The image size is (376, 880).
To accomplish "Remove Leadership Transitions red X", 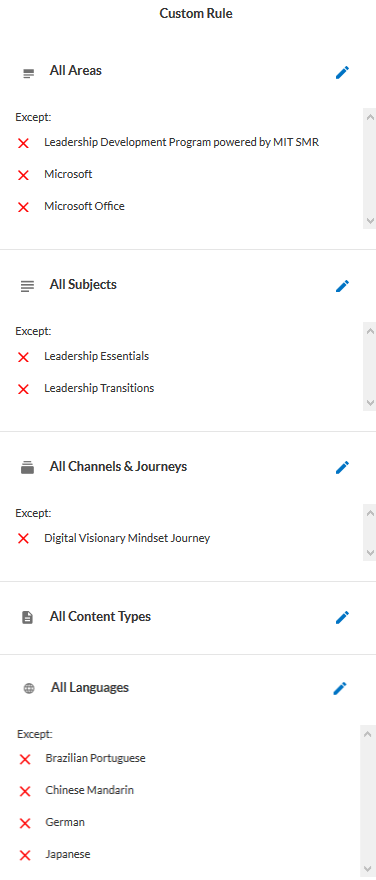I will (x=24, y=389).
